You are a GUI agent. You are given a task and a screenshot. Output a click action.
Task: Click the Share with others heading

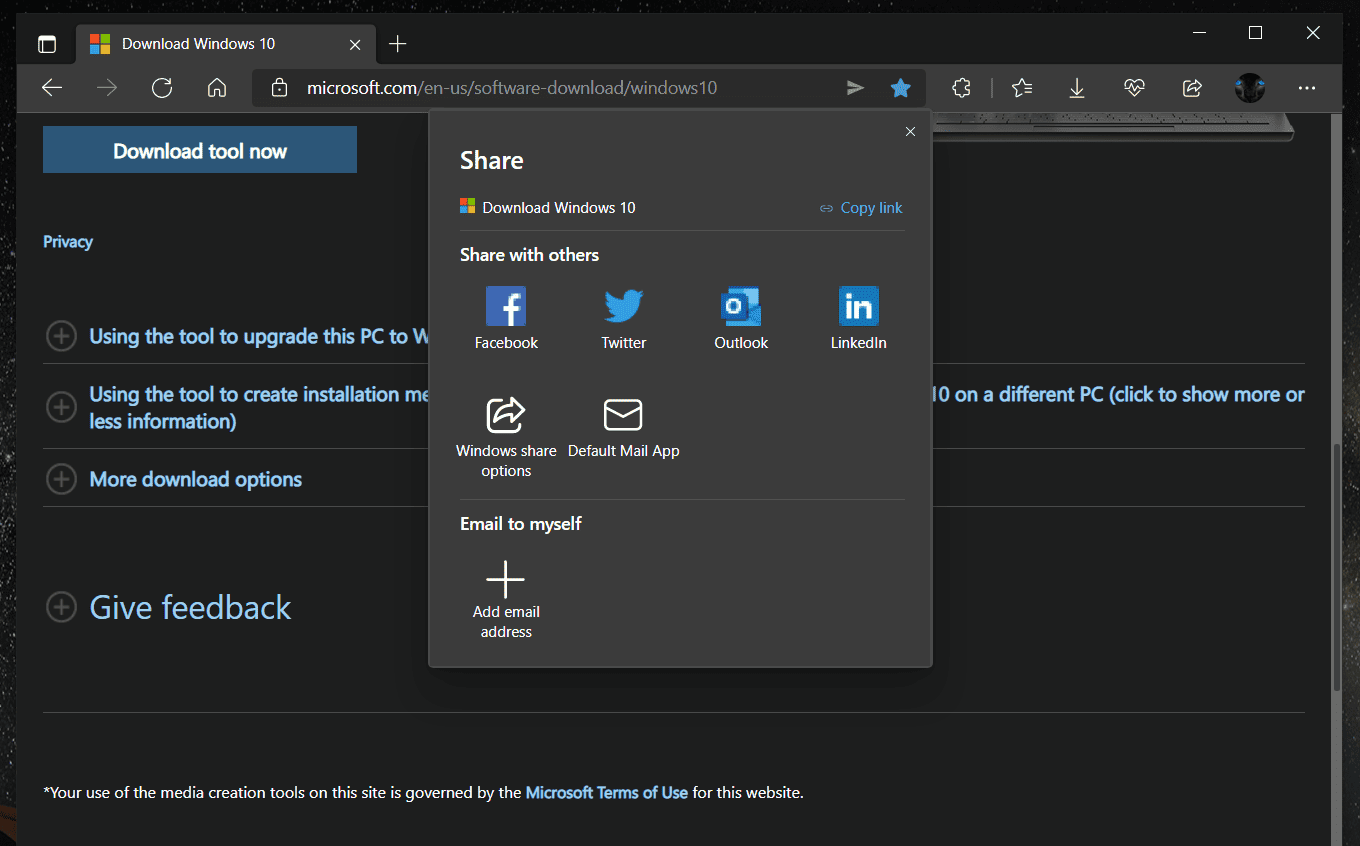[529, 255]
